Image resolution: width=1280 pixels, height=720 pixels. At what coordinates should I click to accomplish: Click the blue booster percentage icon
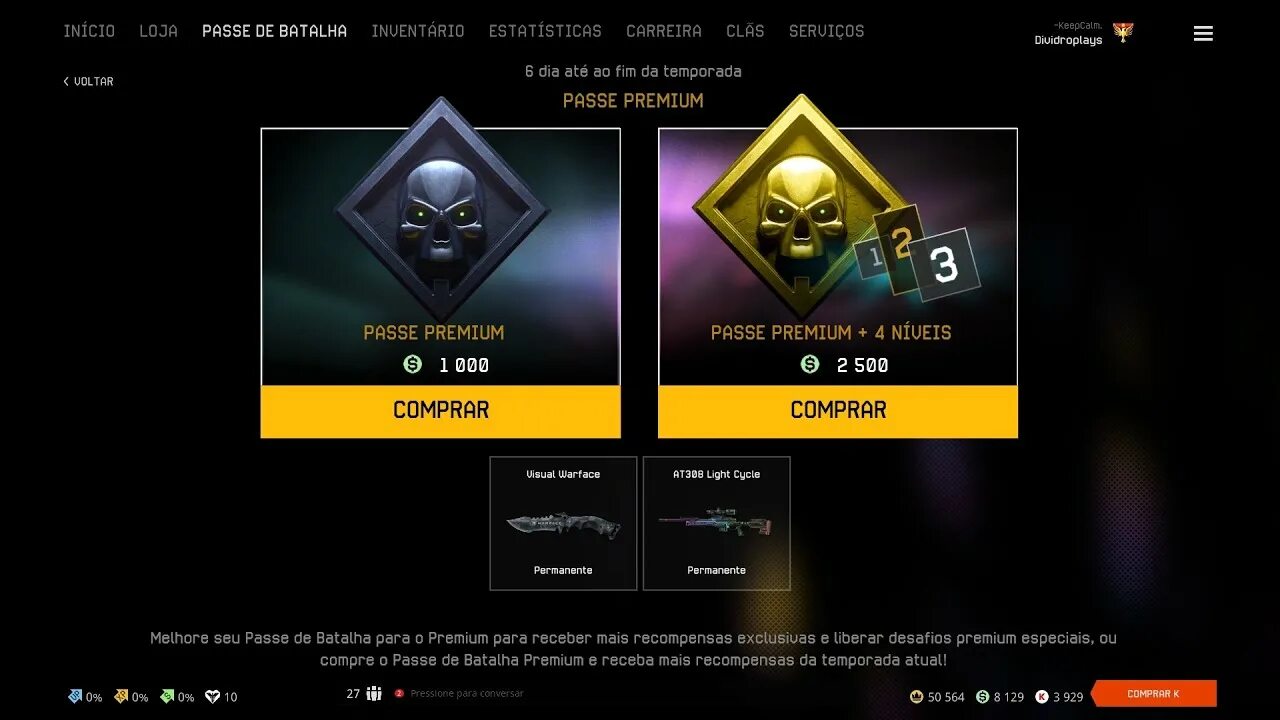75,696
